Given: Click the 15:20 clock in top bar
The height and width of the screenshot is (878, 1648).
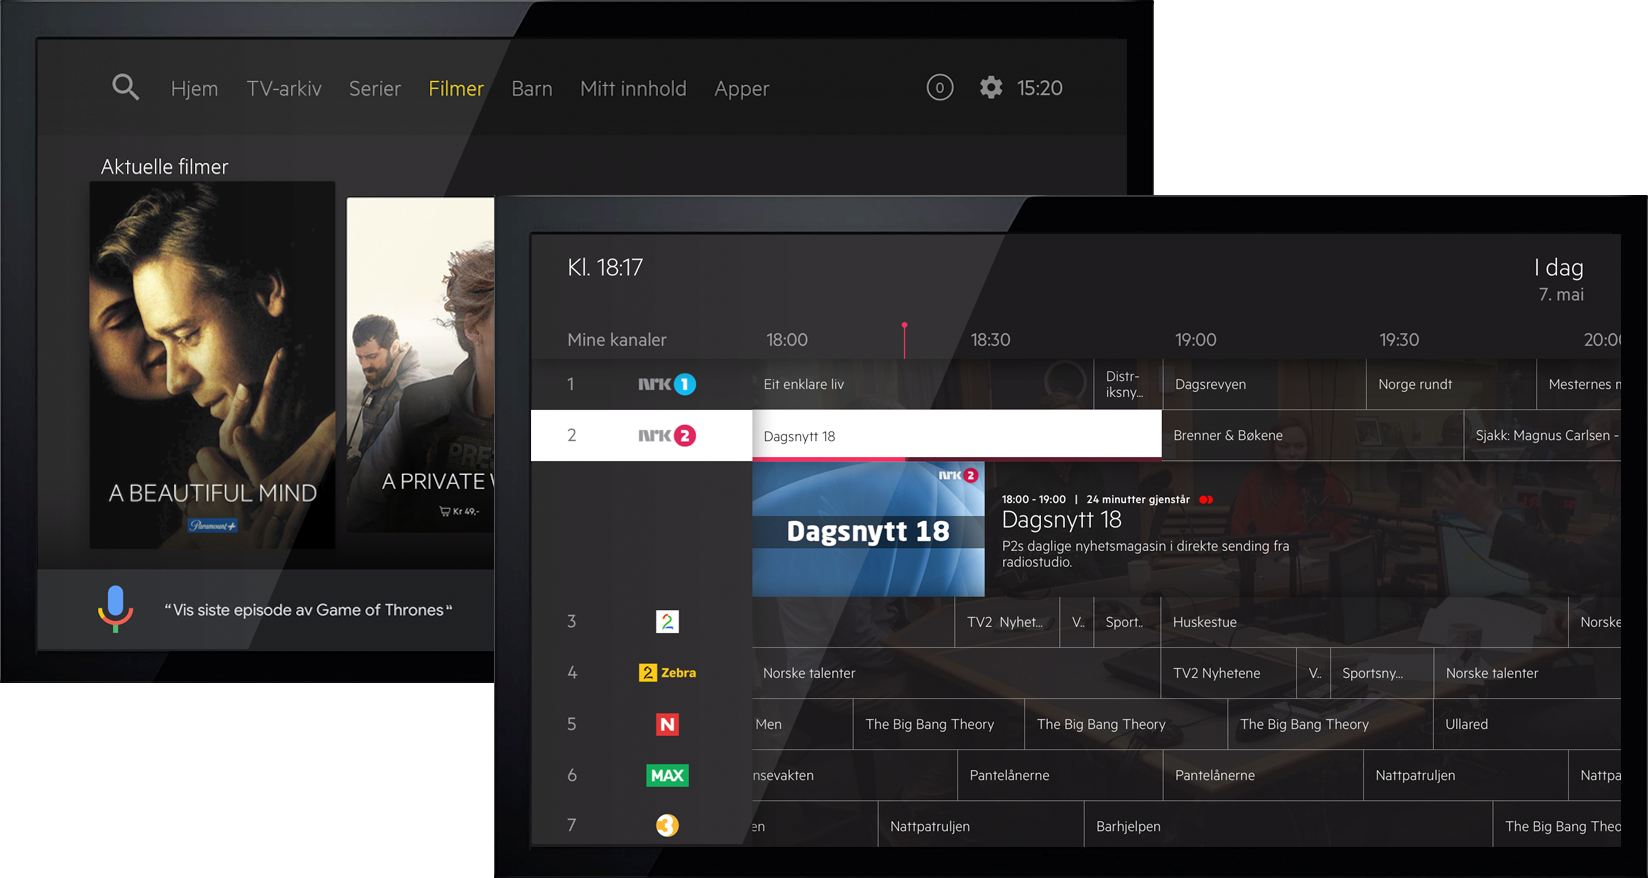Looking at the screenshot, I should 1040,88.
